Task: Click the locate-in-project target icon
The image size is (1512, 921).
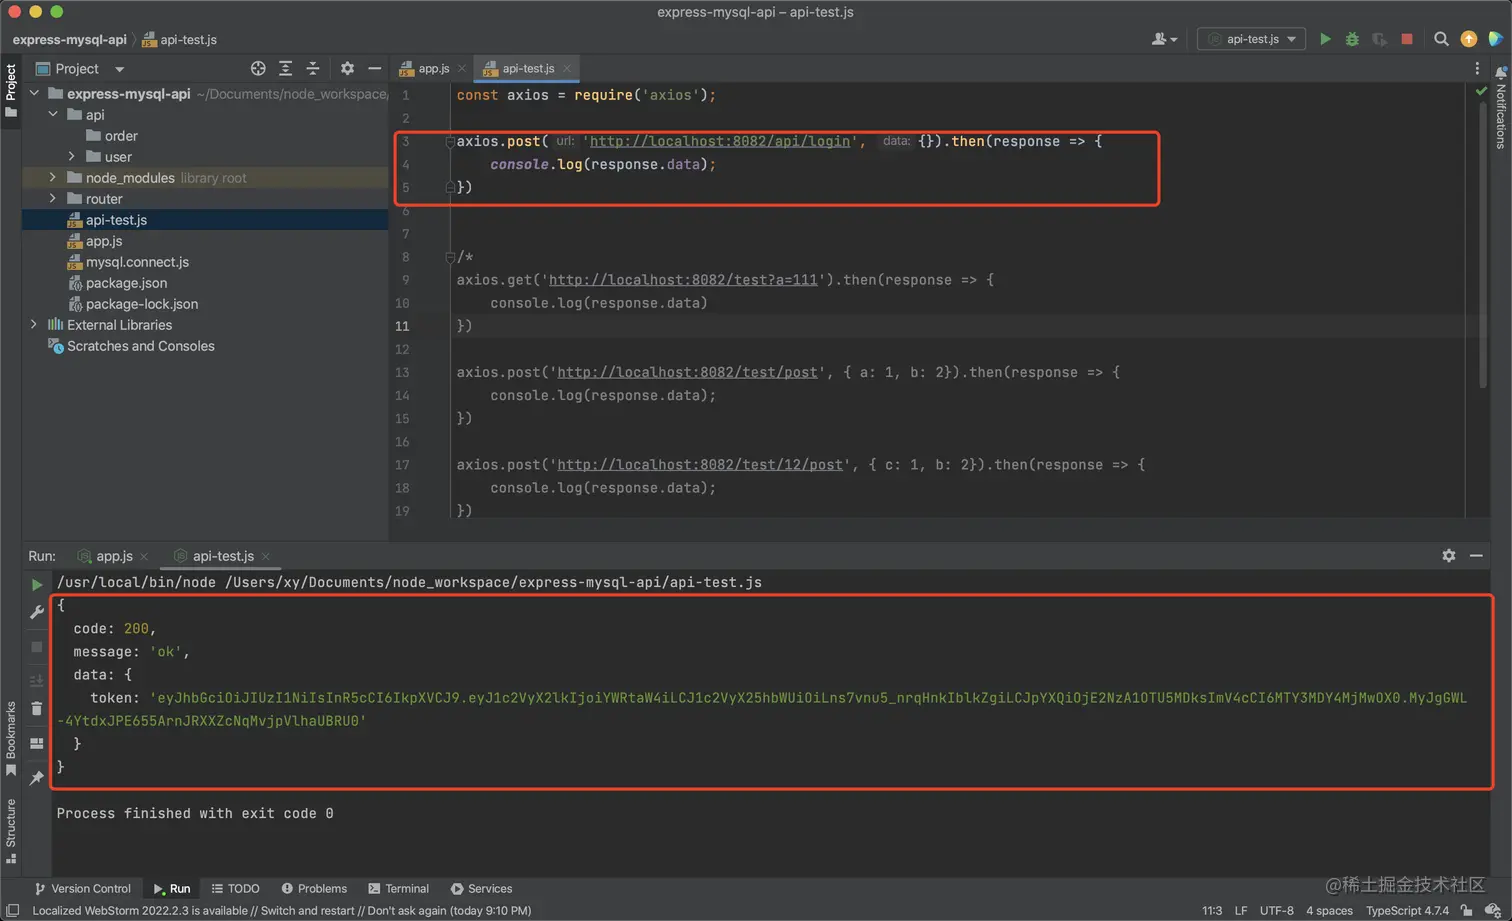Action: (258, 68)
